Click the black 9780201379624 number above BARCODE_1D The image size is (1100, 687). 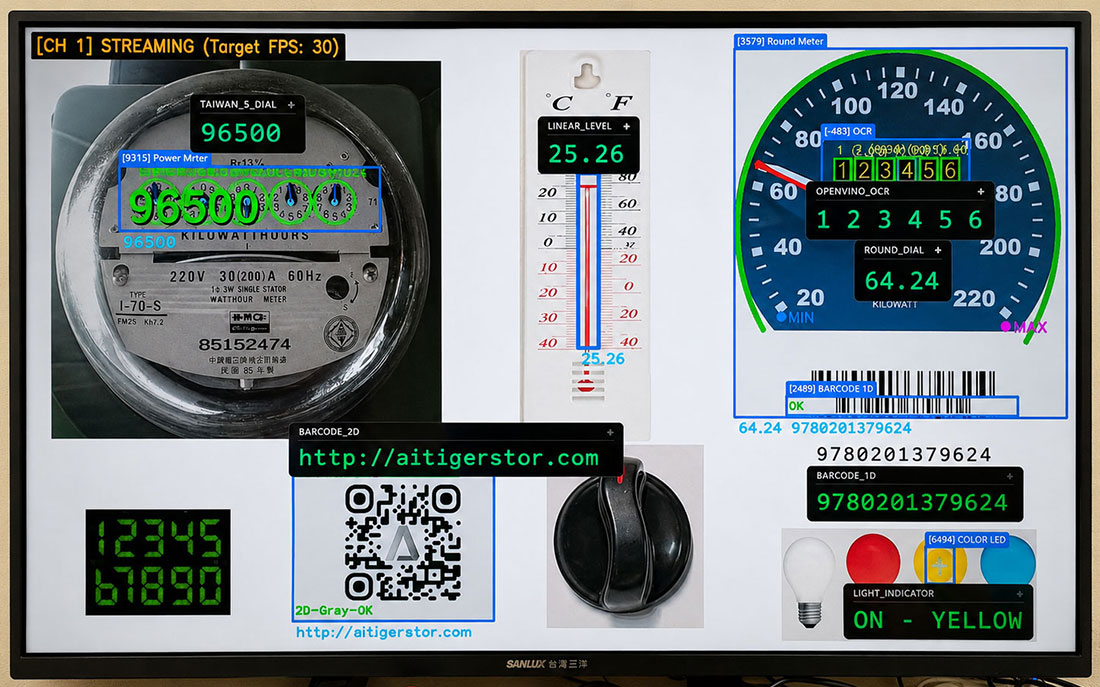coord(904,455)
